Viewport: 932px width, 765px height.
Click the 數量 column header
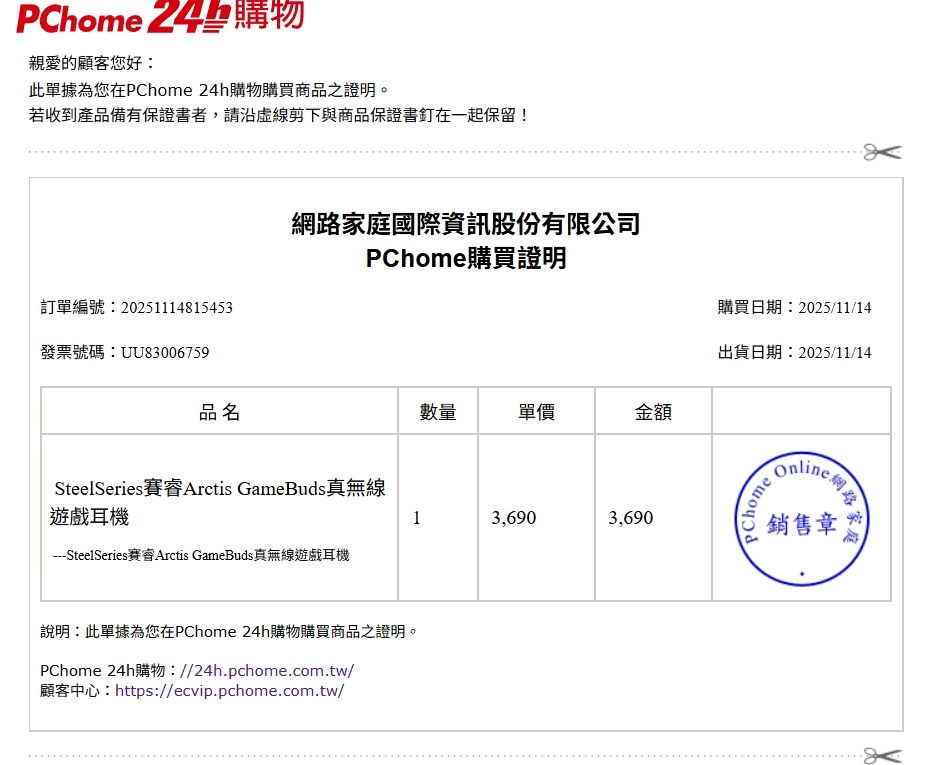[x=438, y=412]
